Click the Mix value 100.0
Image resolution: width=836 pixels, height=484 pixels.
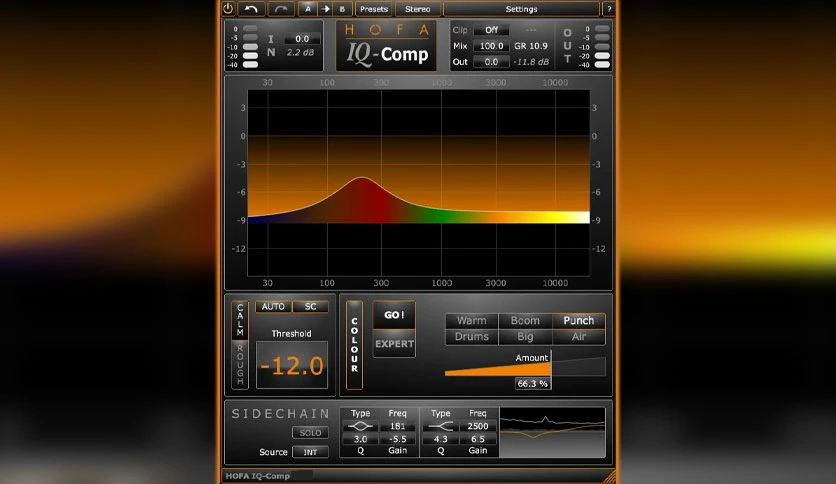(x=491, y=46)
